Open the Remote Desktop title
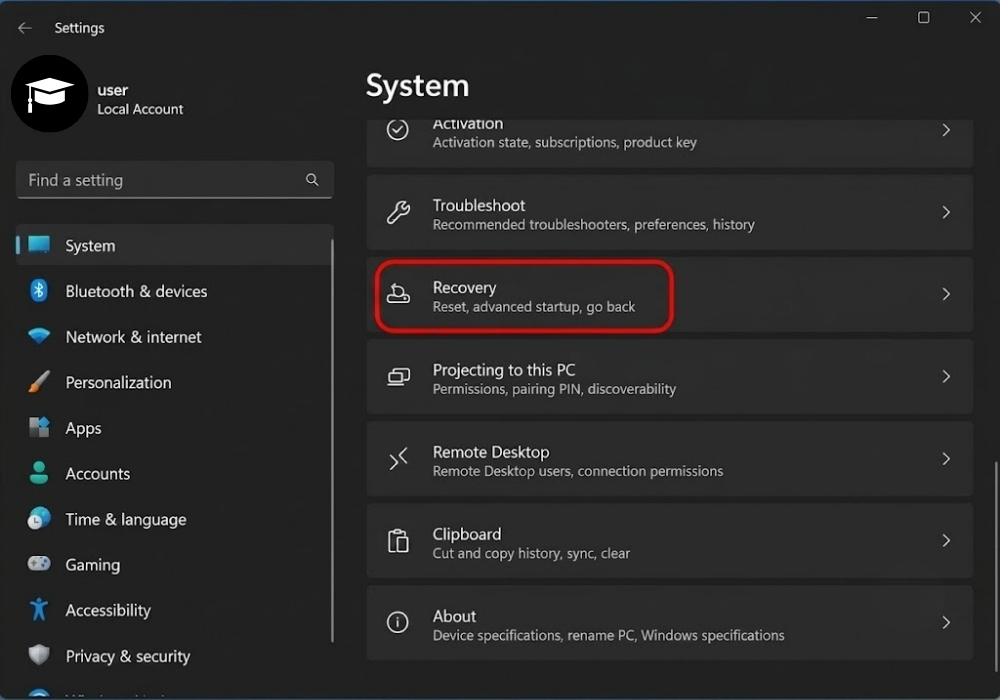 click(491, 452)
